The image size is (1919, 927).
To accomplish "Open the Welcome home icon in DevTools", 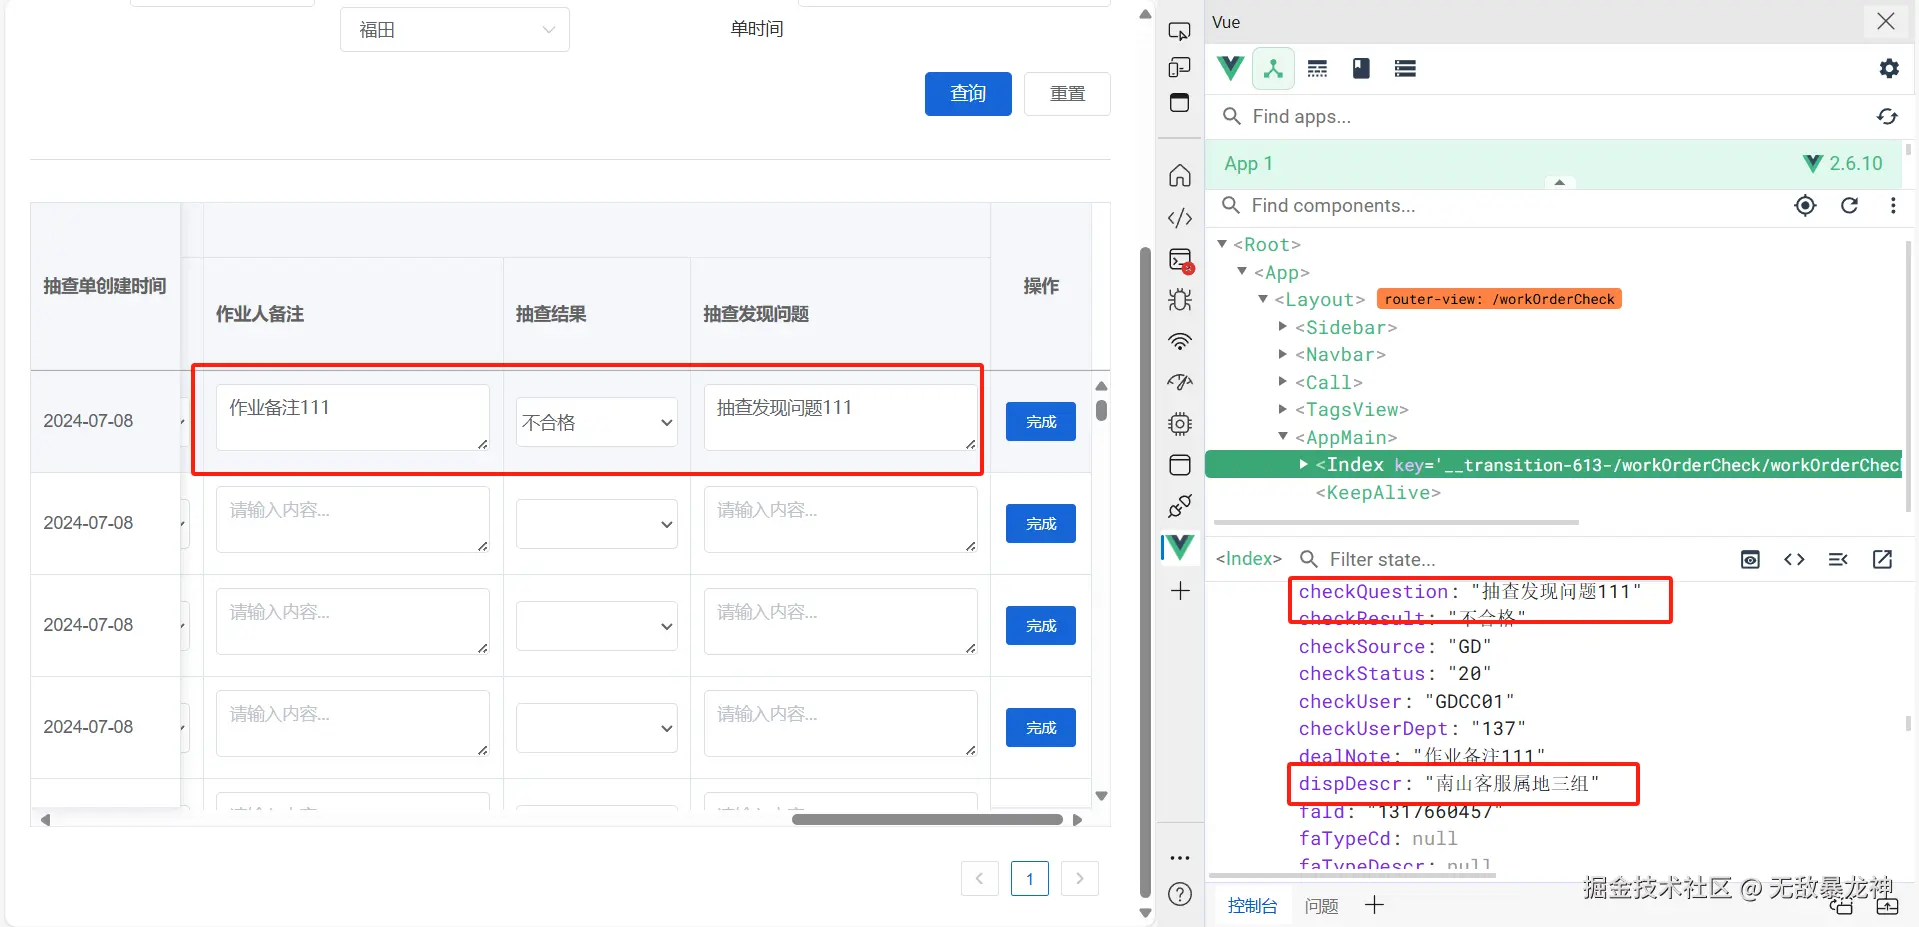I will click(x=1180, y=176).
